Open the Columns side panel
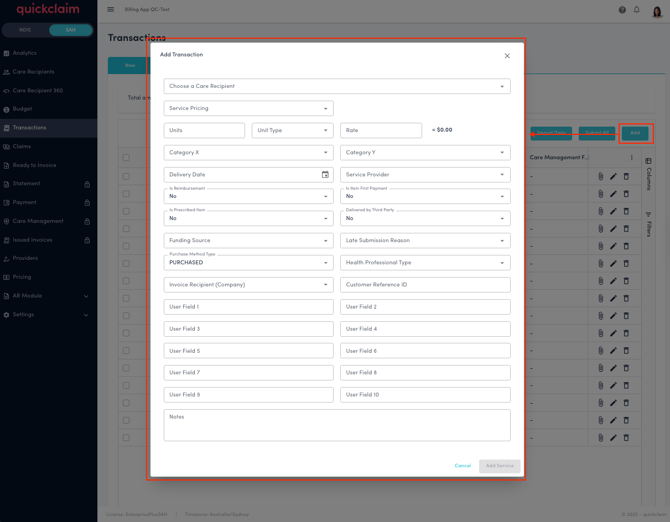 pyautogui.click(x=649, y=174)
